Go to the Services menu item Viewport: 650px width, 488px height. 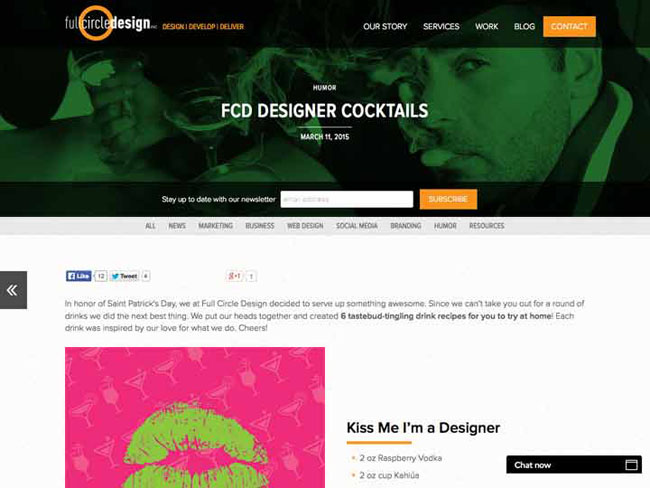coord(441,27)
